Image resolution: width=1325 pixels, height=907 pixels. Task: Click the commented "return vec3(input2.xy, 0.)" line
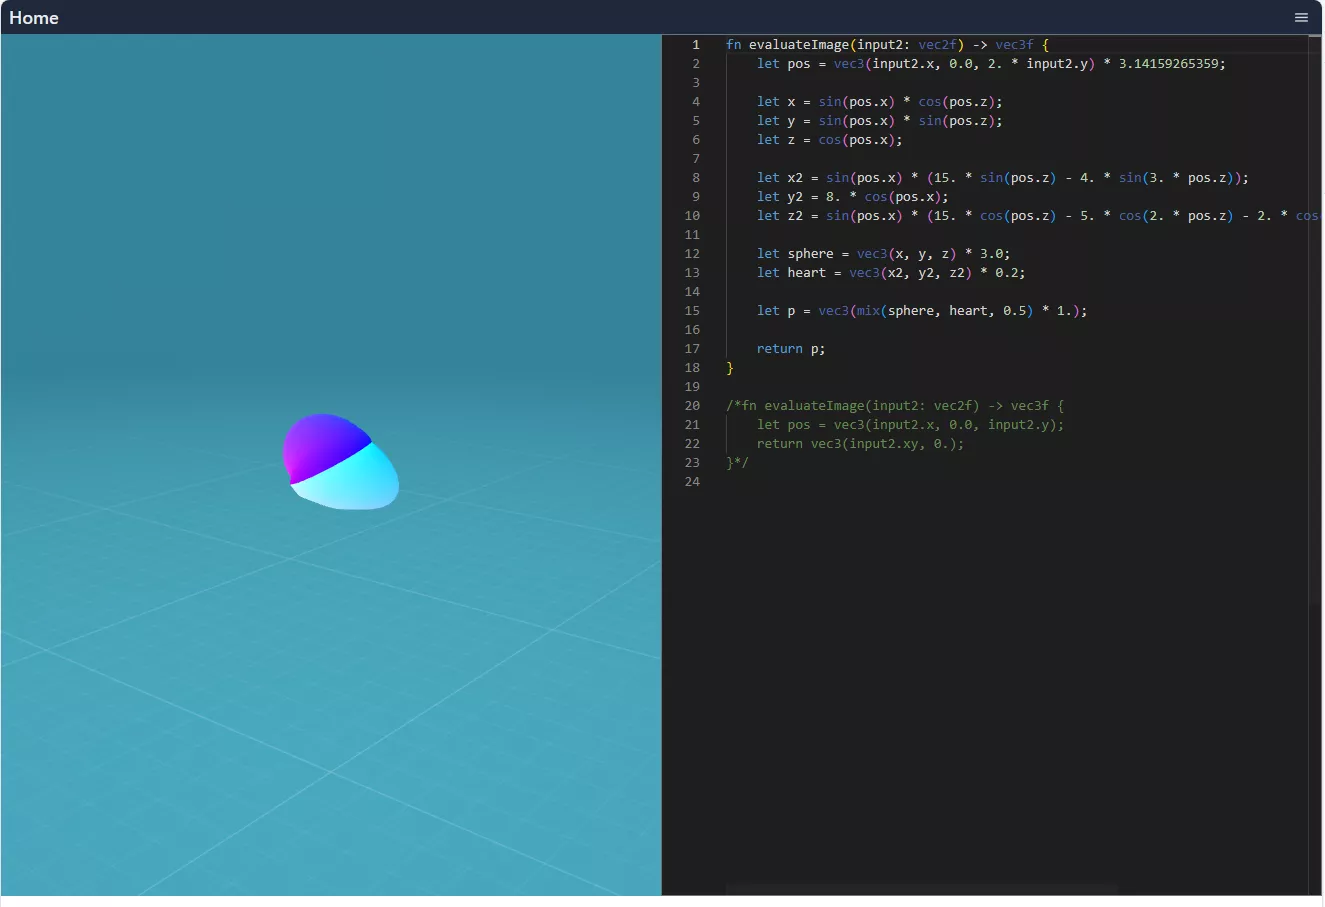860,444
